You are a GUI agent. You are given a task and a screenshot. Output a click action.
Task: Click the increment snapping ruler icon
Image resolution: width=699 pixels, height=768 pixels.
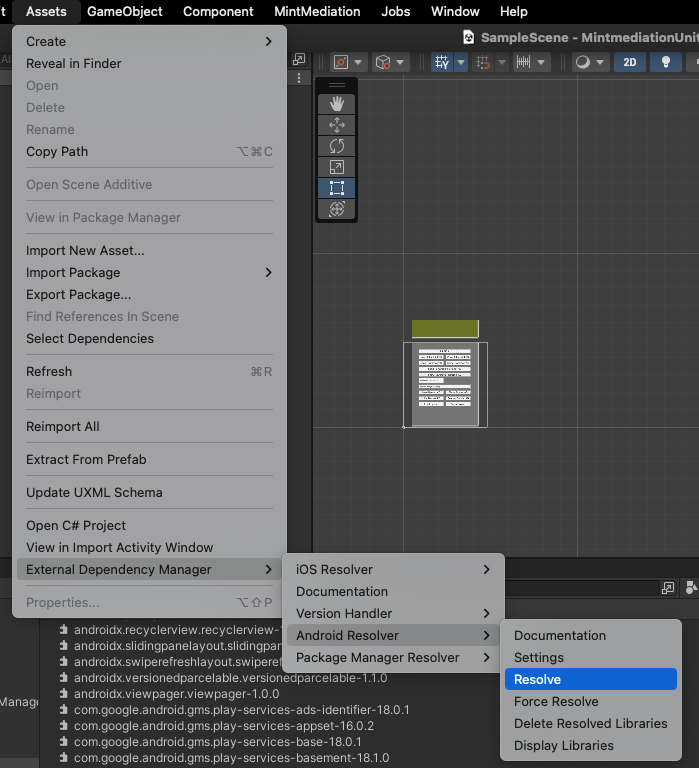click(524, 62)
